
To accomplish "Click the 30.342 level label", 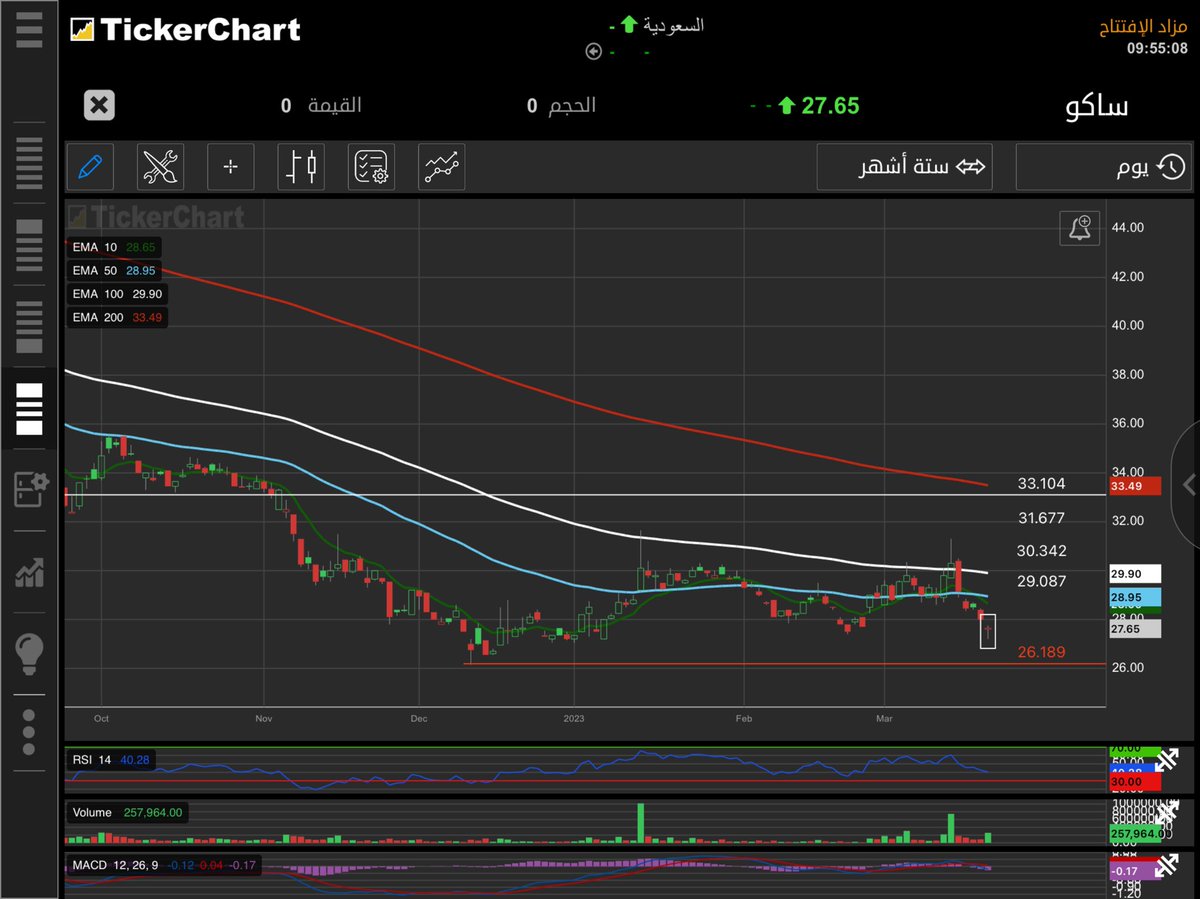I will tap(1041, 551).
